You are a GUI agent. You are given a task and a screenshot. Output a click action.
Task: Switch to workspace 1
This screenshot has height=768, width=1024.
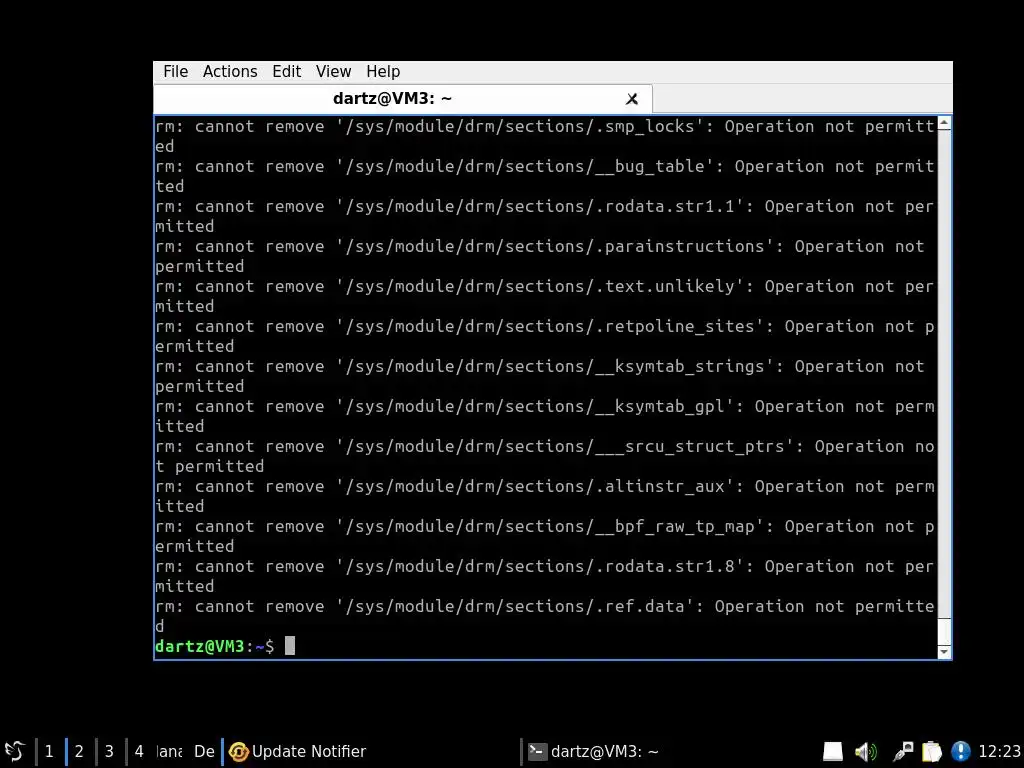(x=49, y=751)
